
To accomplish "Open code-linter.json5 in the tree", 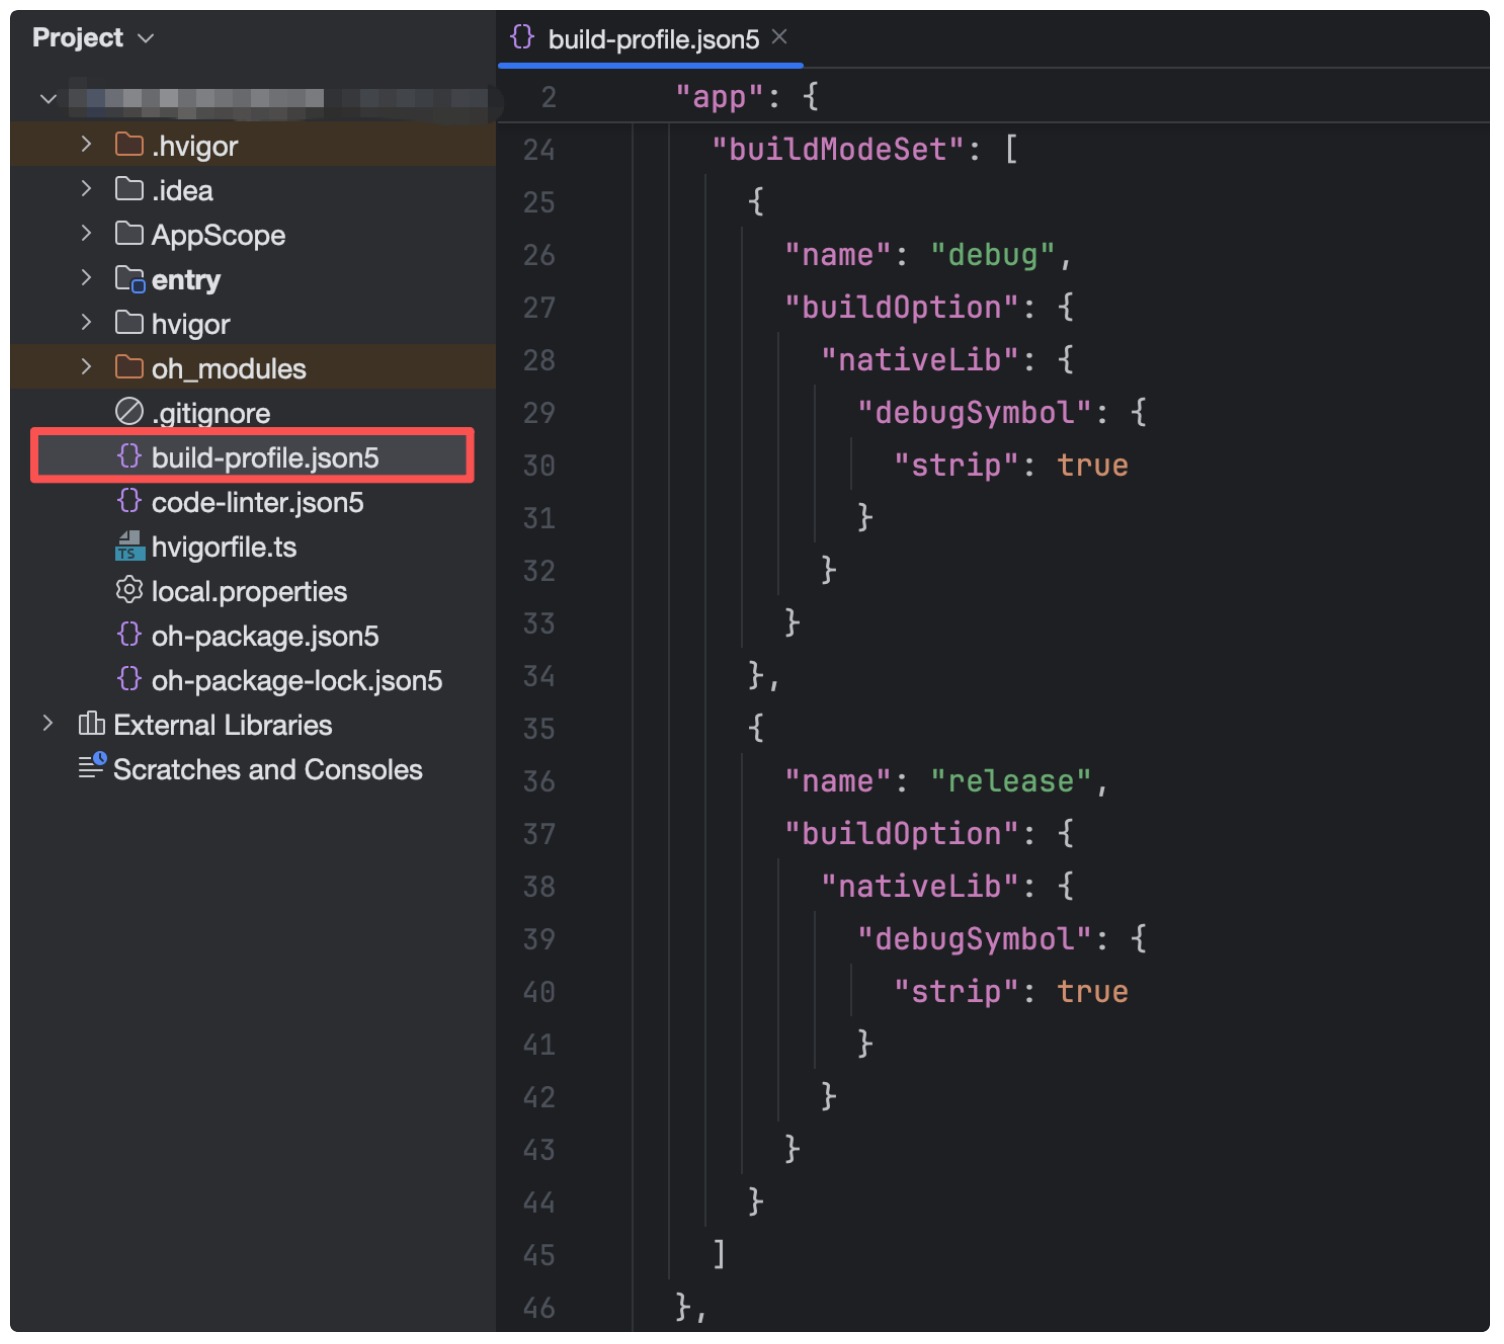I will coord(257,502).
